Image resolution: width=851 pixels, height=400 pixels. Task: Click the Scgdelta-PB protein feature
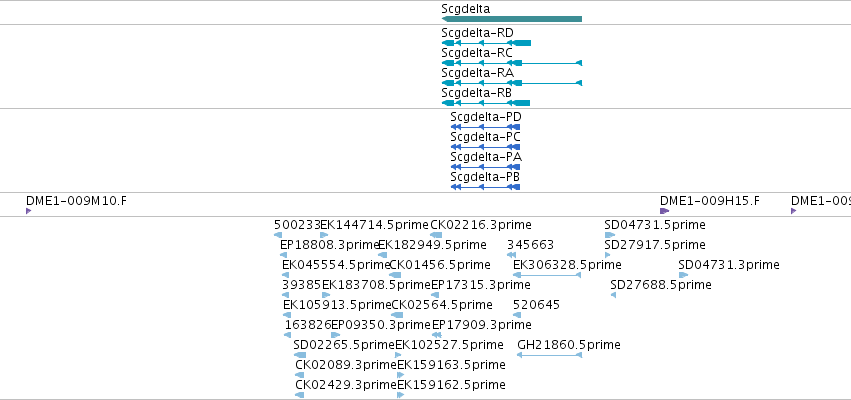tap(485, 187)
